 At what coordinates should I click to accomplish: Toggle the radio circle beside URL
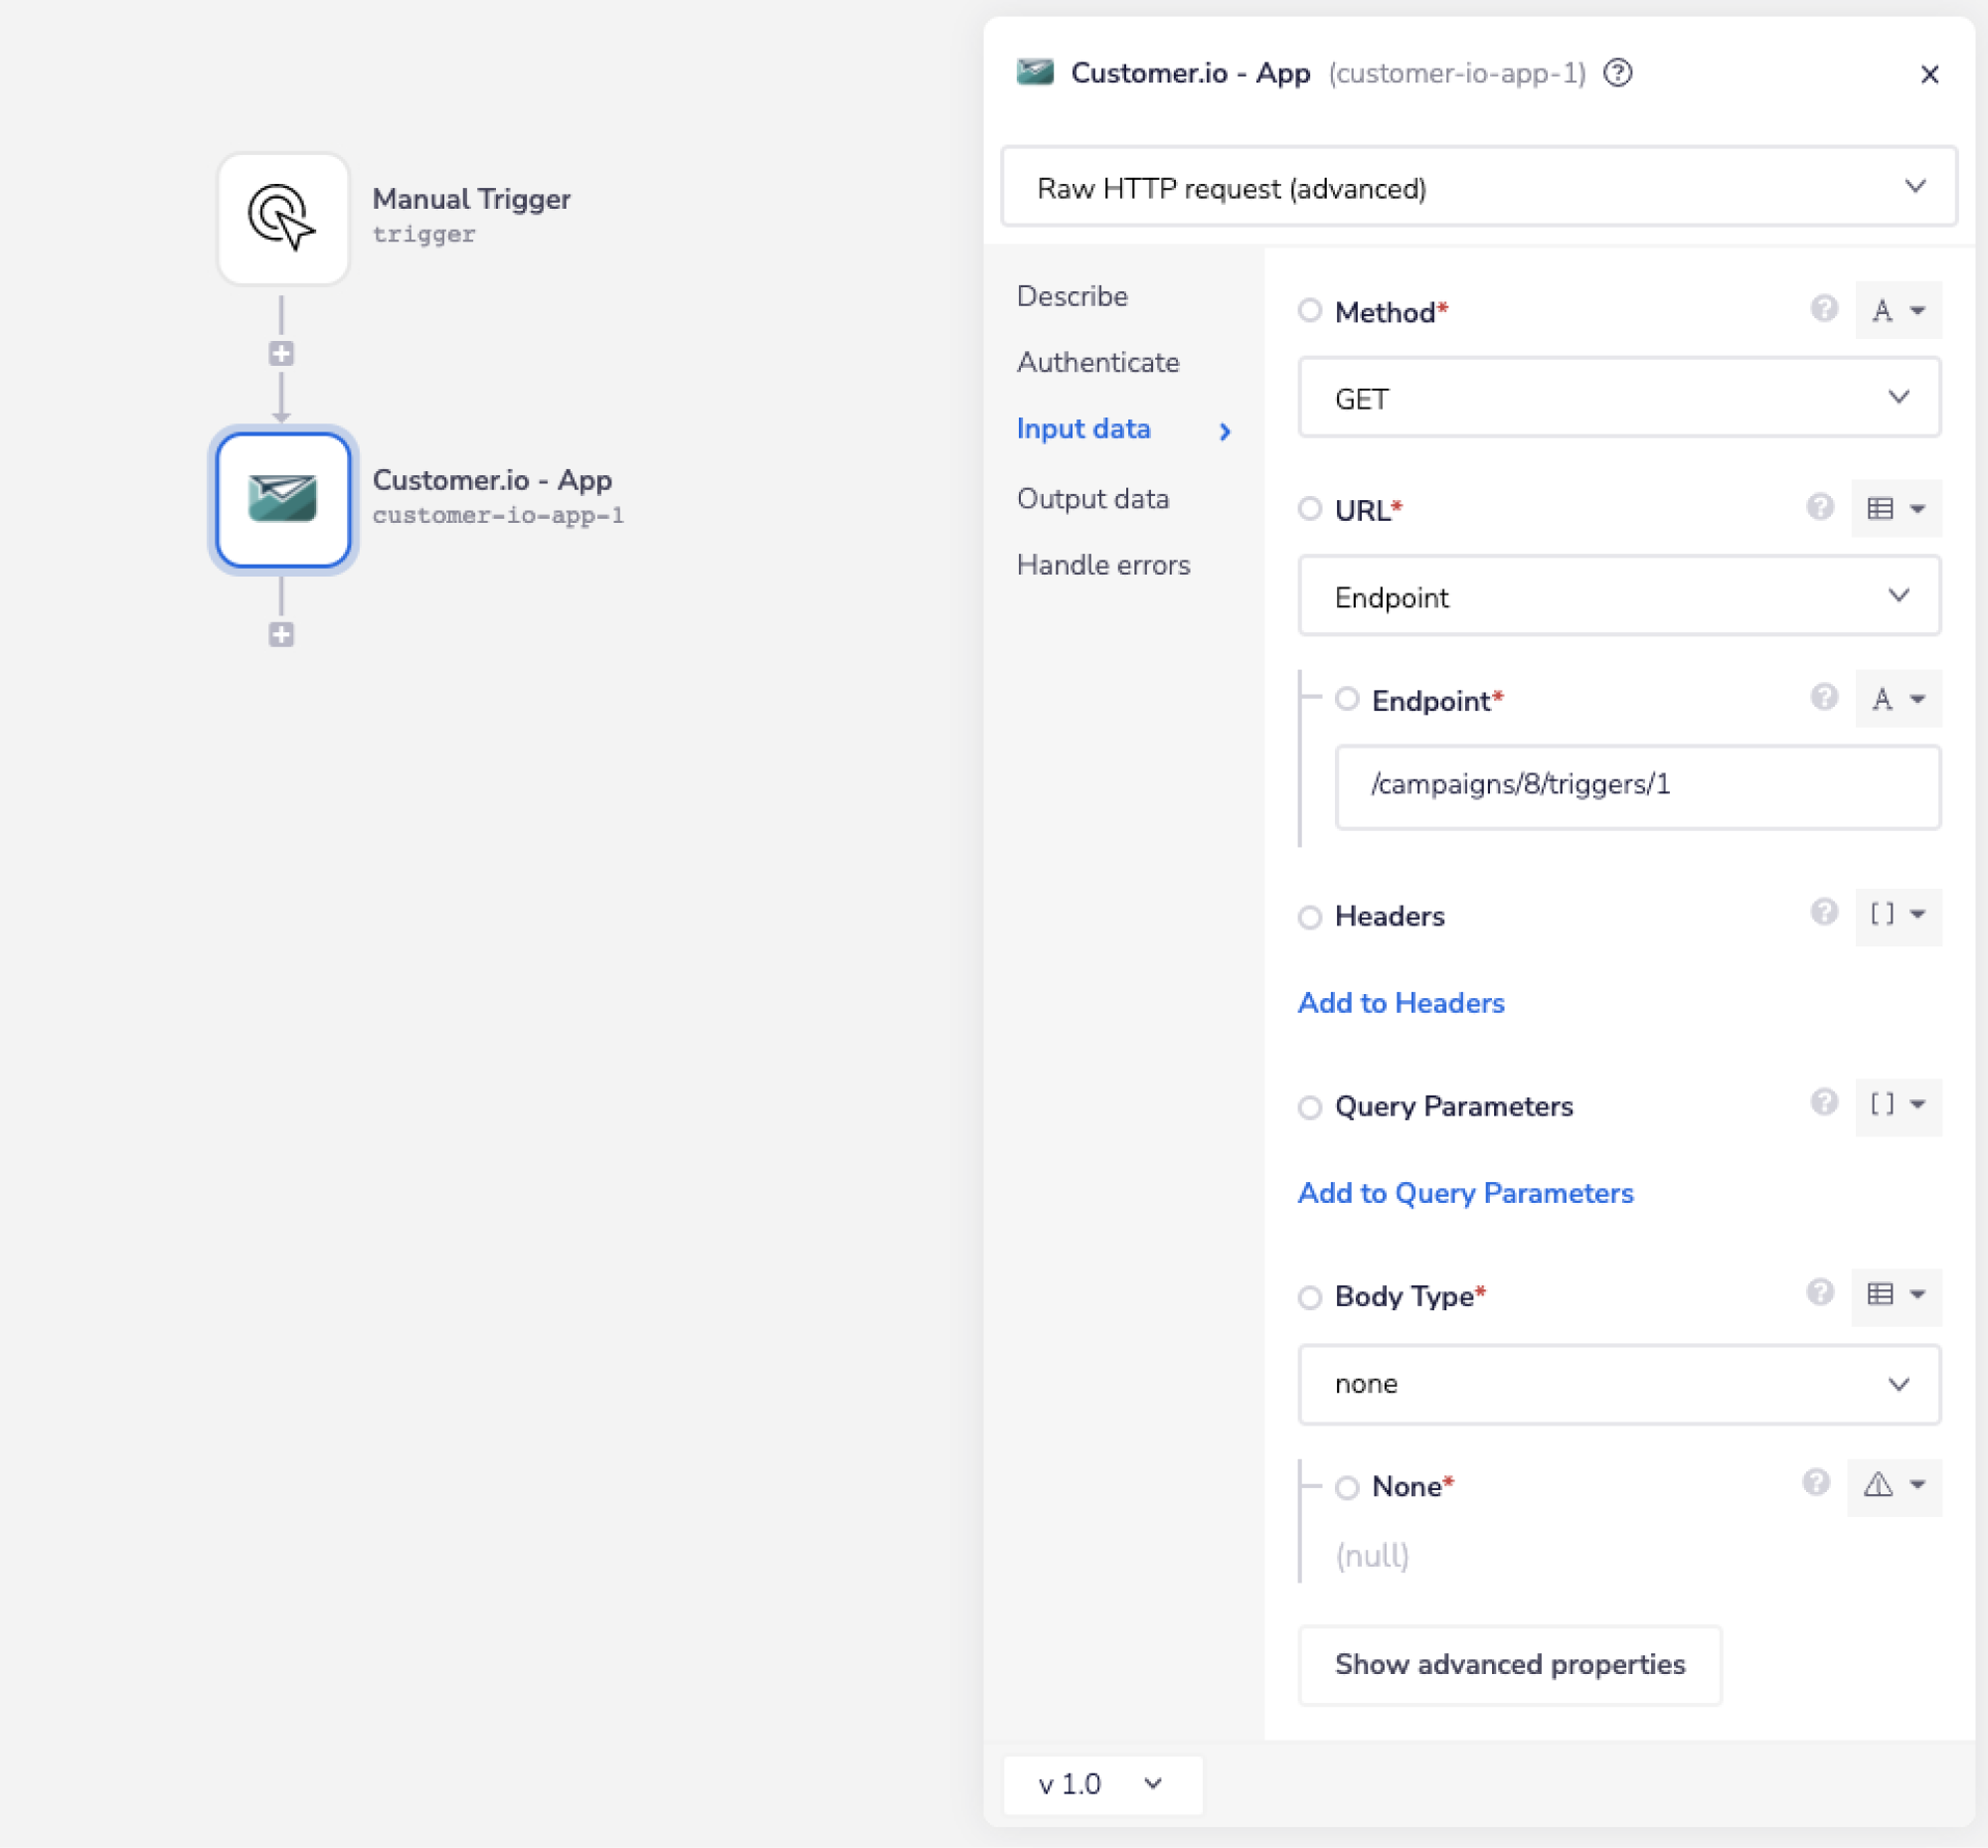pos(1309,509)
